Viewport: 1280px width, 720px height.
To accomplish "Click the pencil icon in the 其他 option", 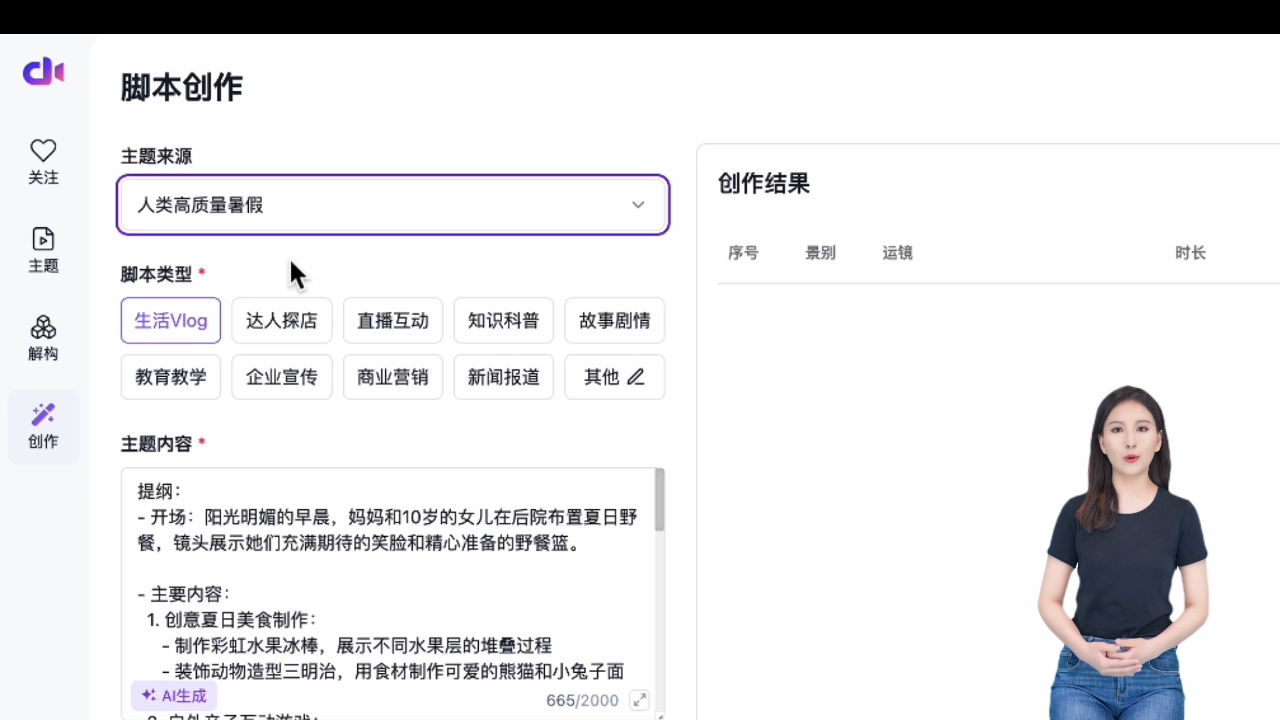I will point(636,377).
